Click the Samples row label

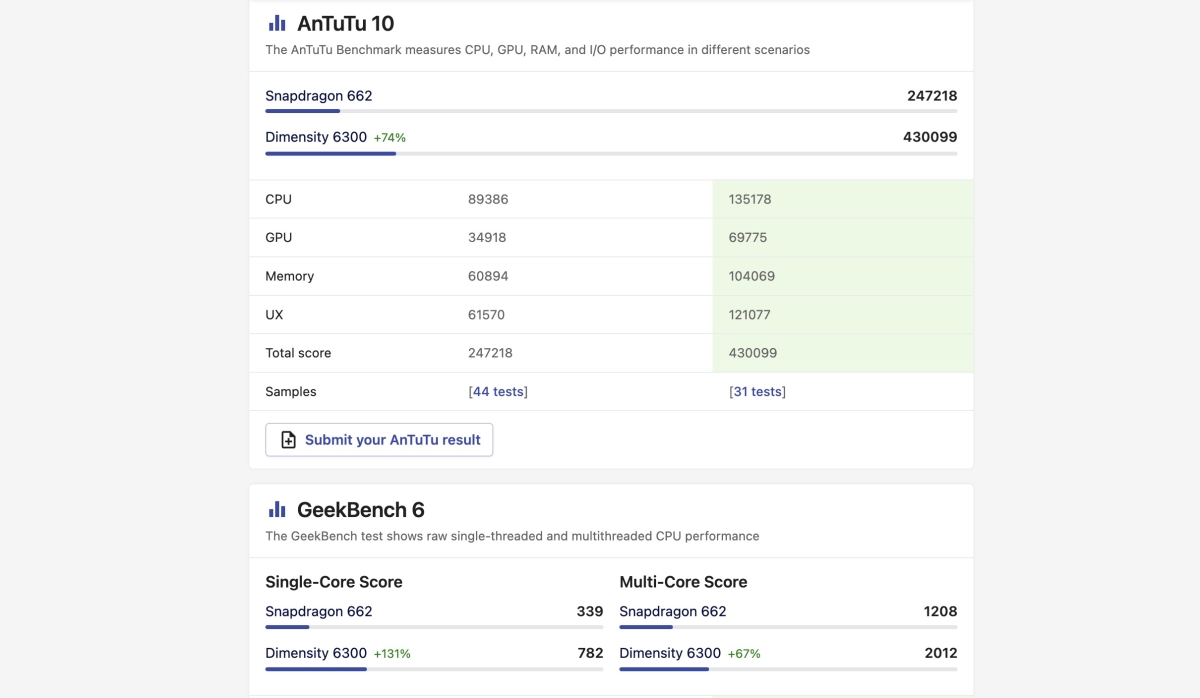click(x=291, y=392)
